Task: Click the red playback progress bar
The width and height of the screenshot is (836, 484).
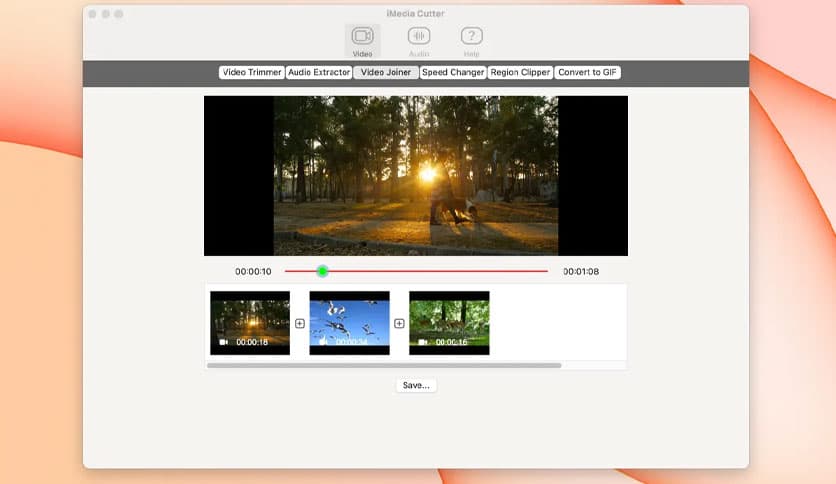Action: 416,271
